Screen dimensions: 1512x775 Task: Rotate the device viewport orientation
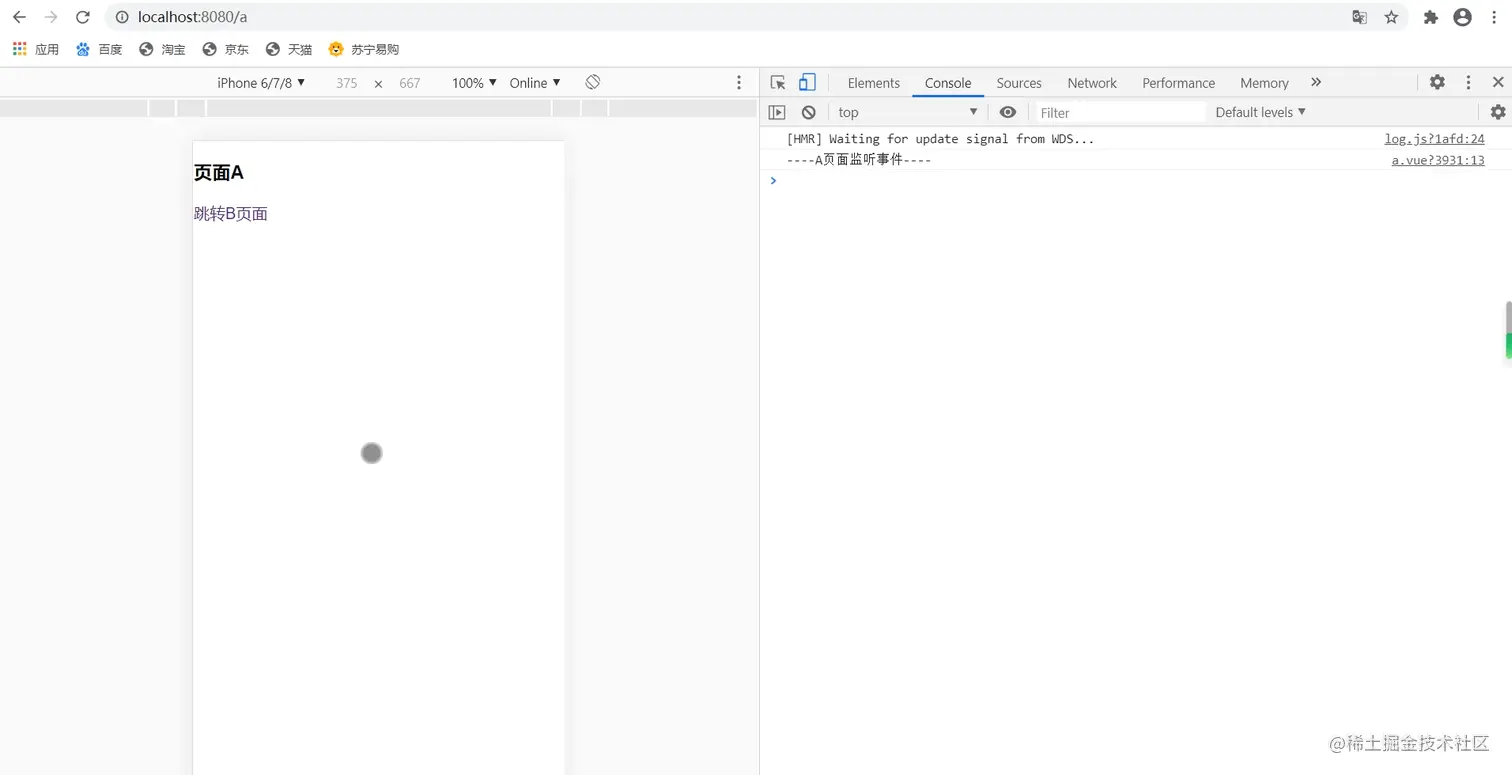[x=593, y=82]
